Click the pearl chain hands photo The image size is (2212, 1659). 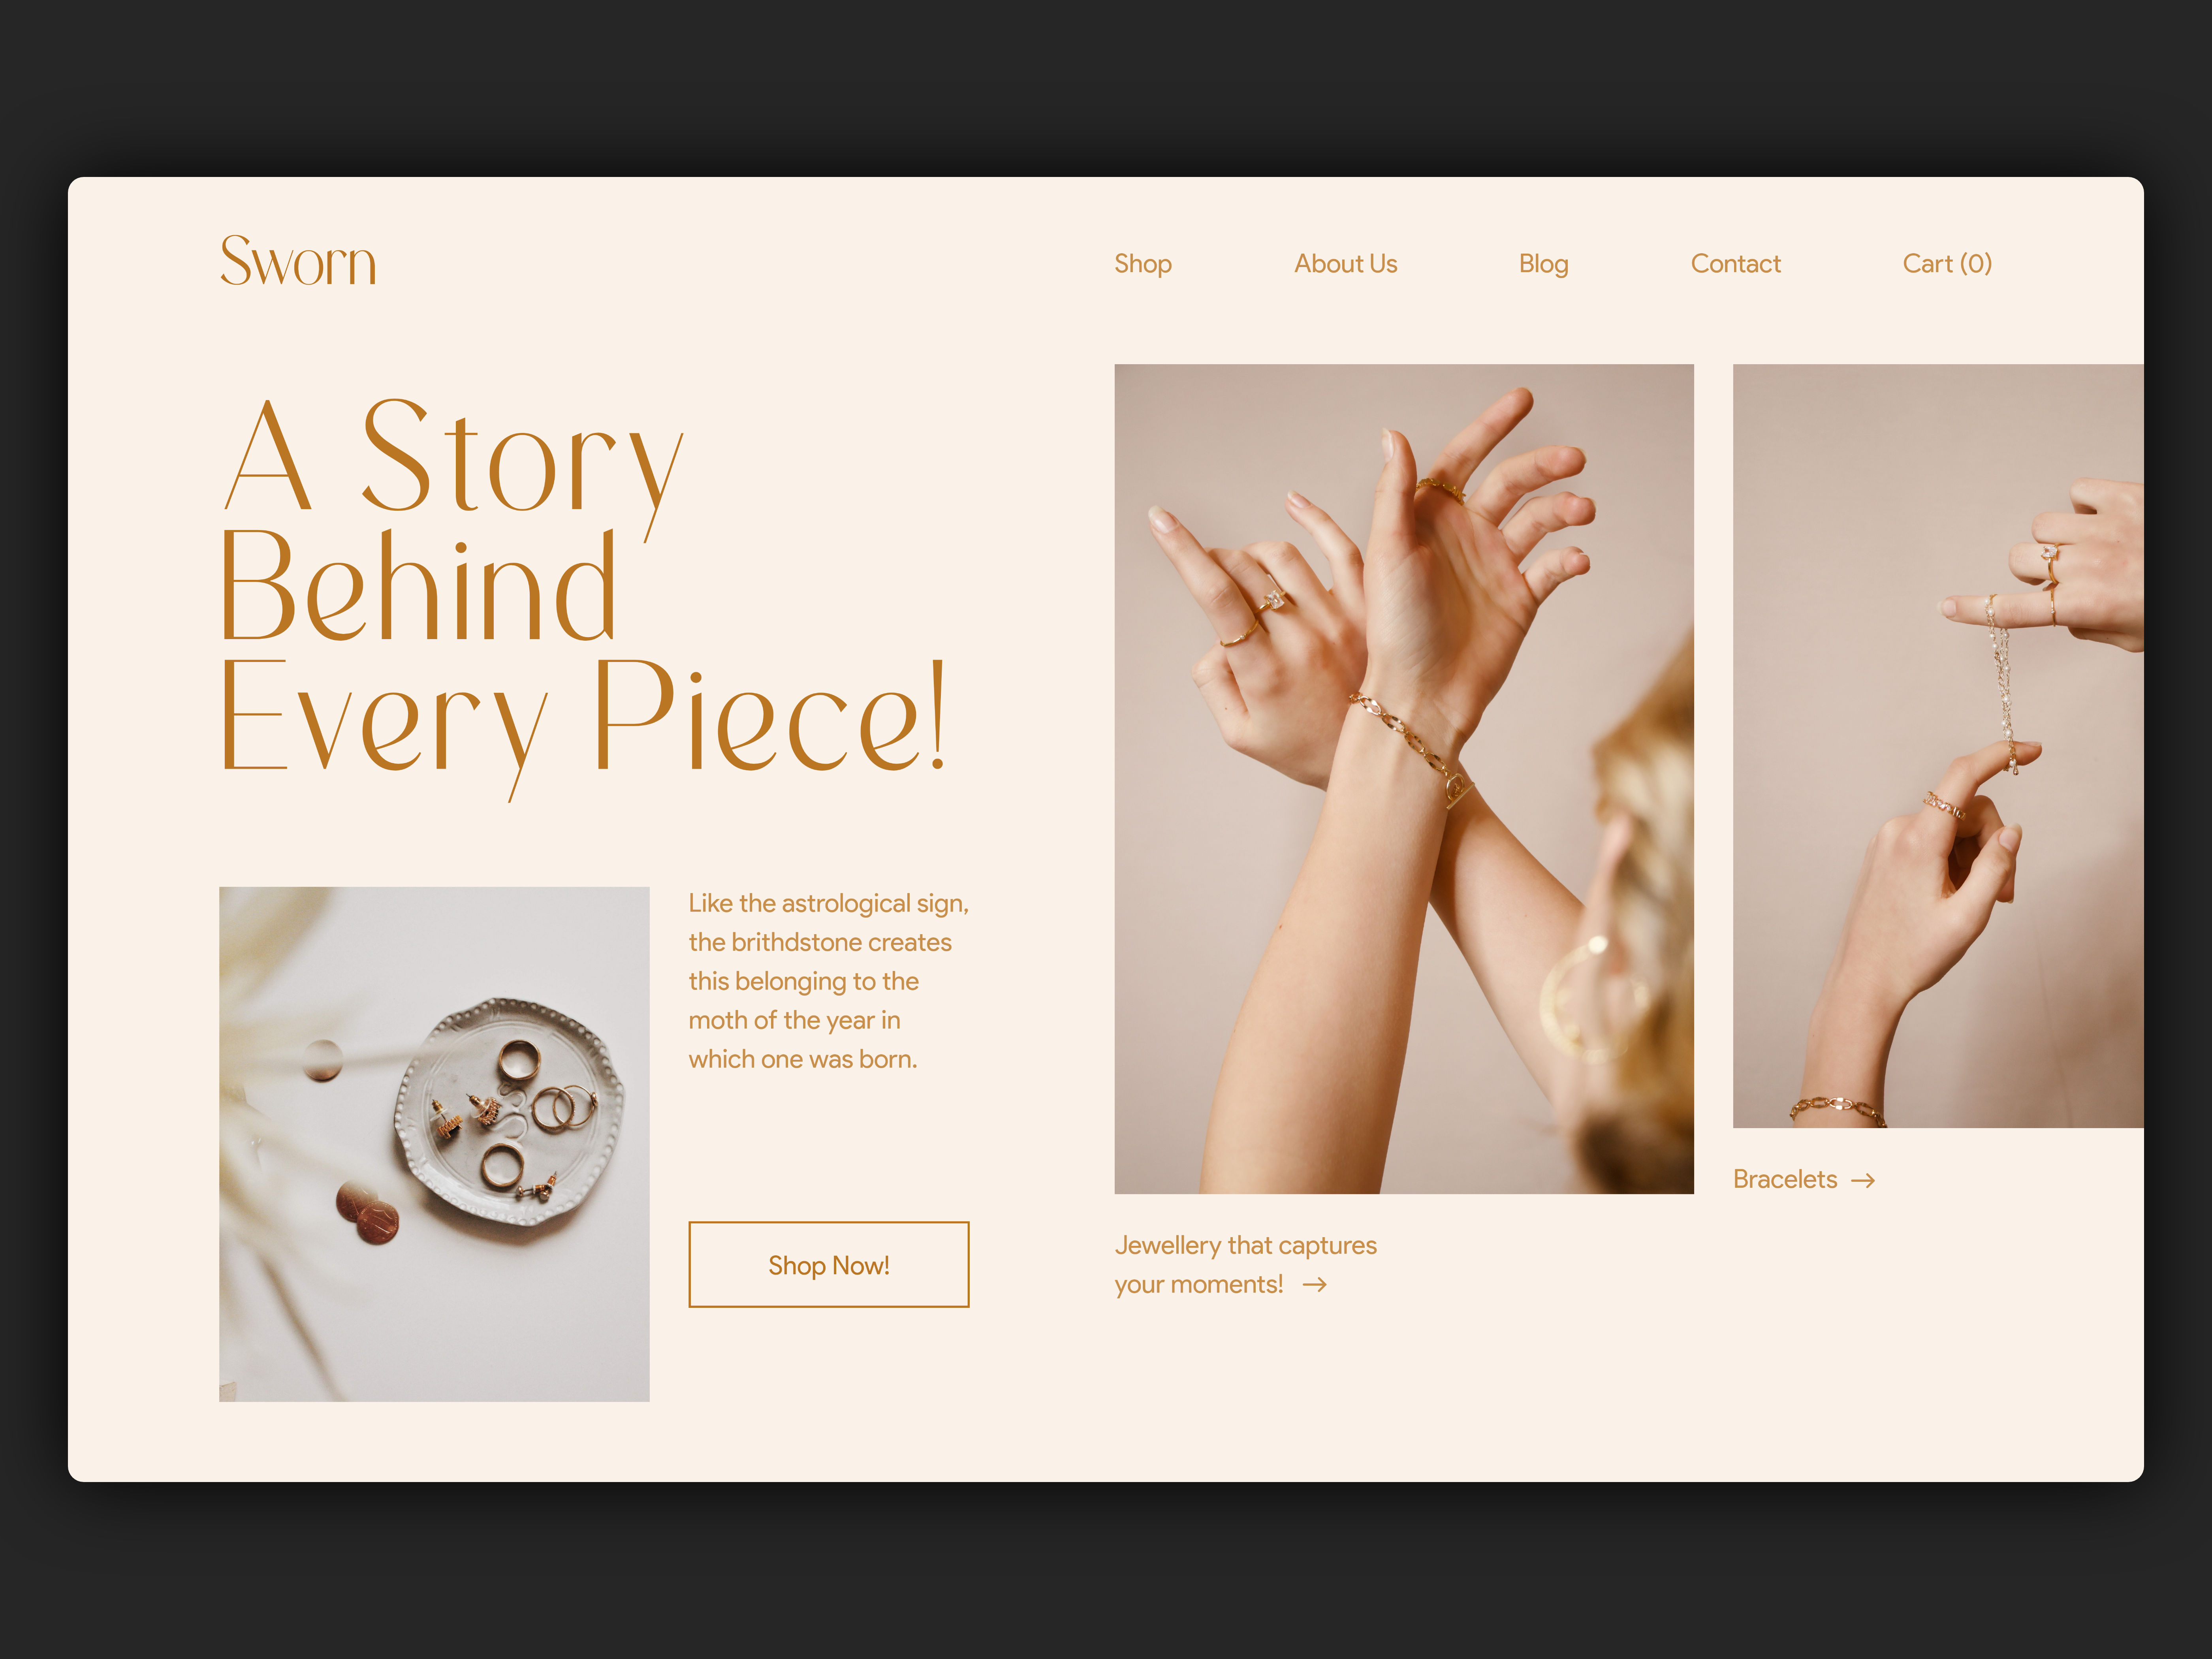point(1938,746)
